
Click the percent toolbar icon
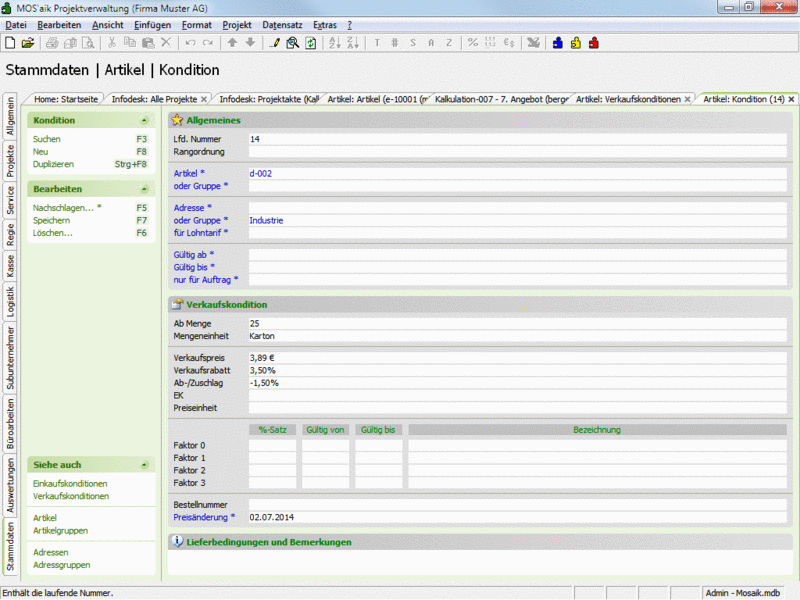473,43
